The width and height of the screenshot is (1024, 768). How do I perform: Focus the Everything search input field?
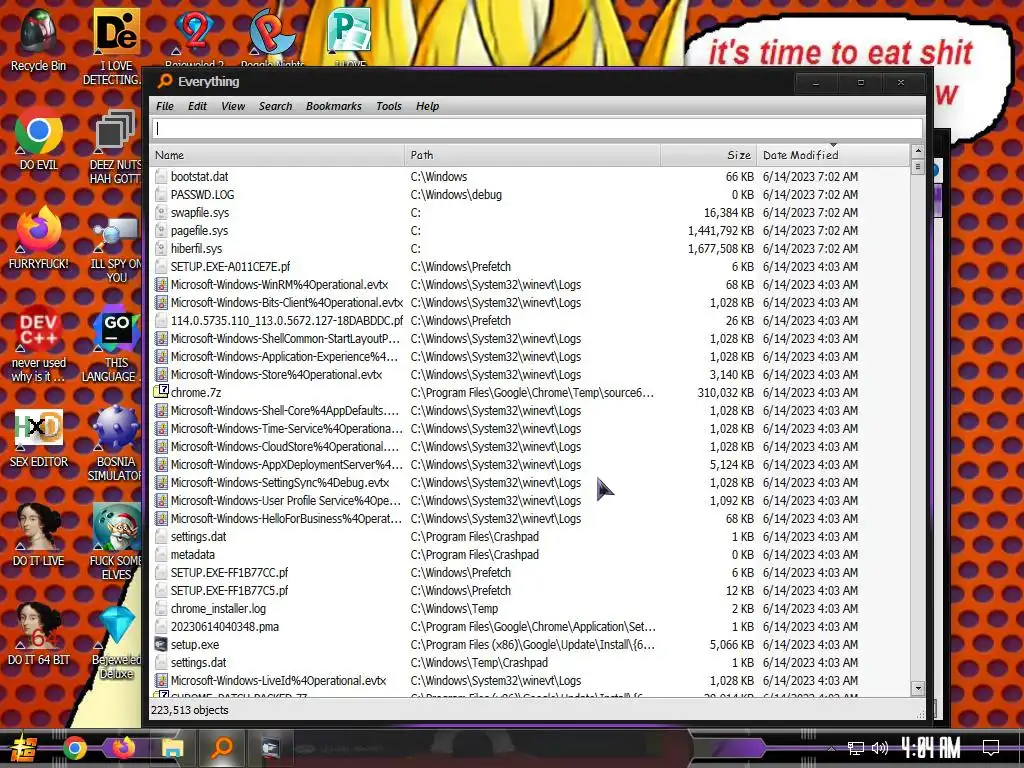(x=537, y=129)
